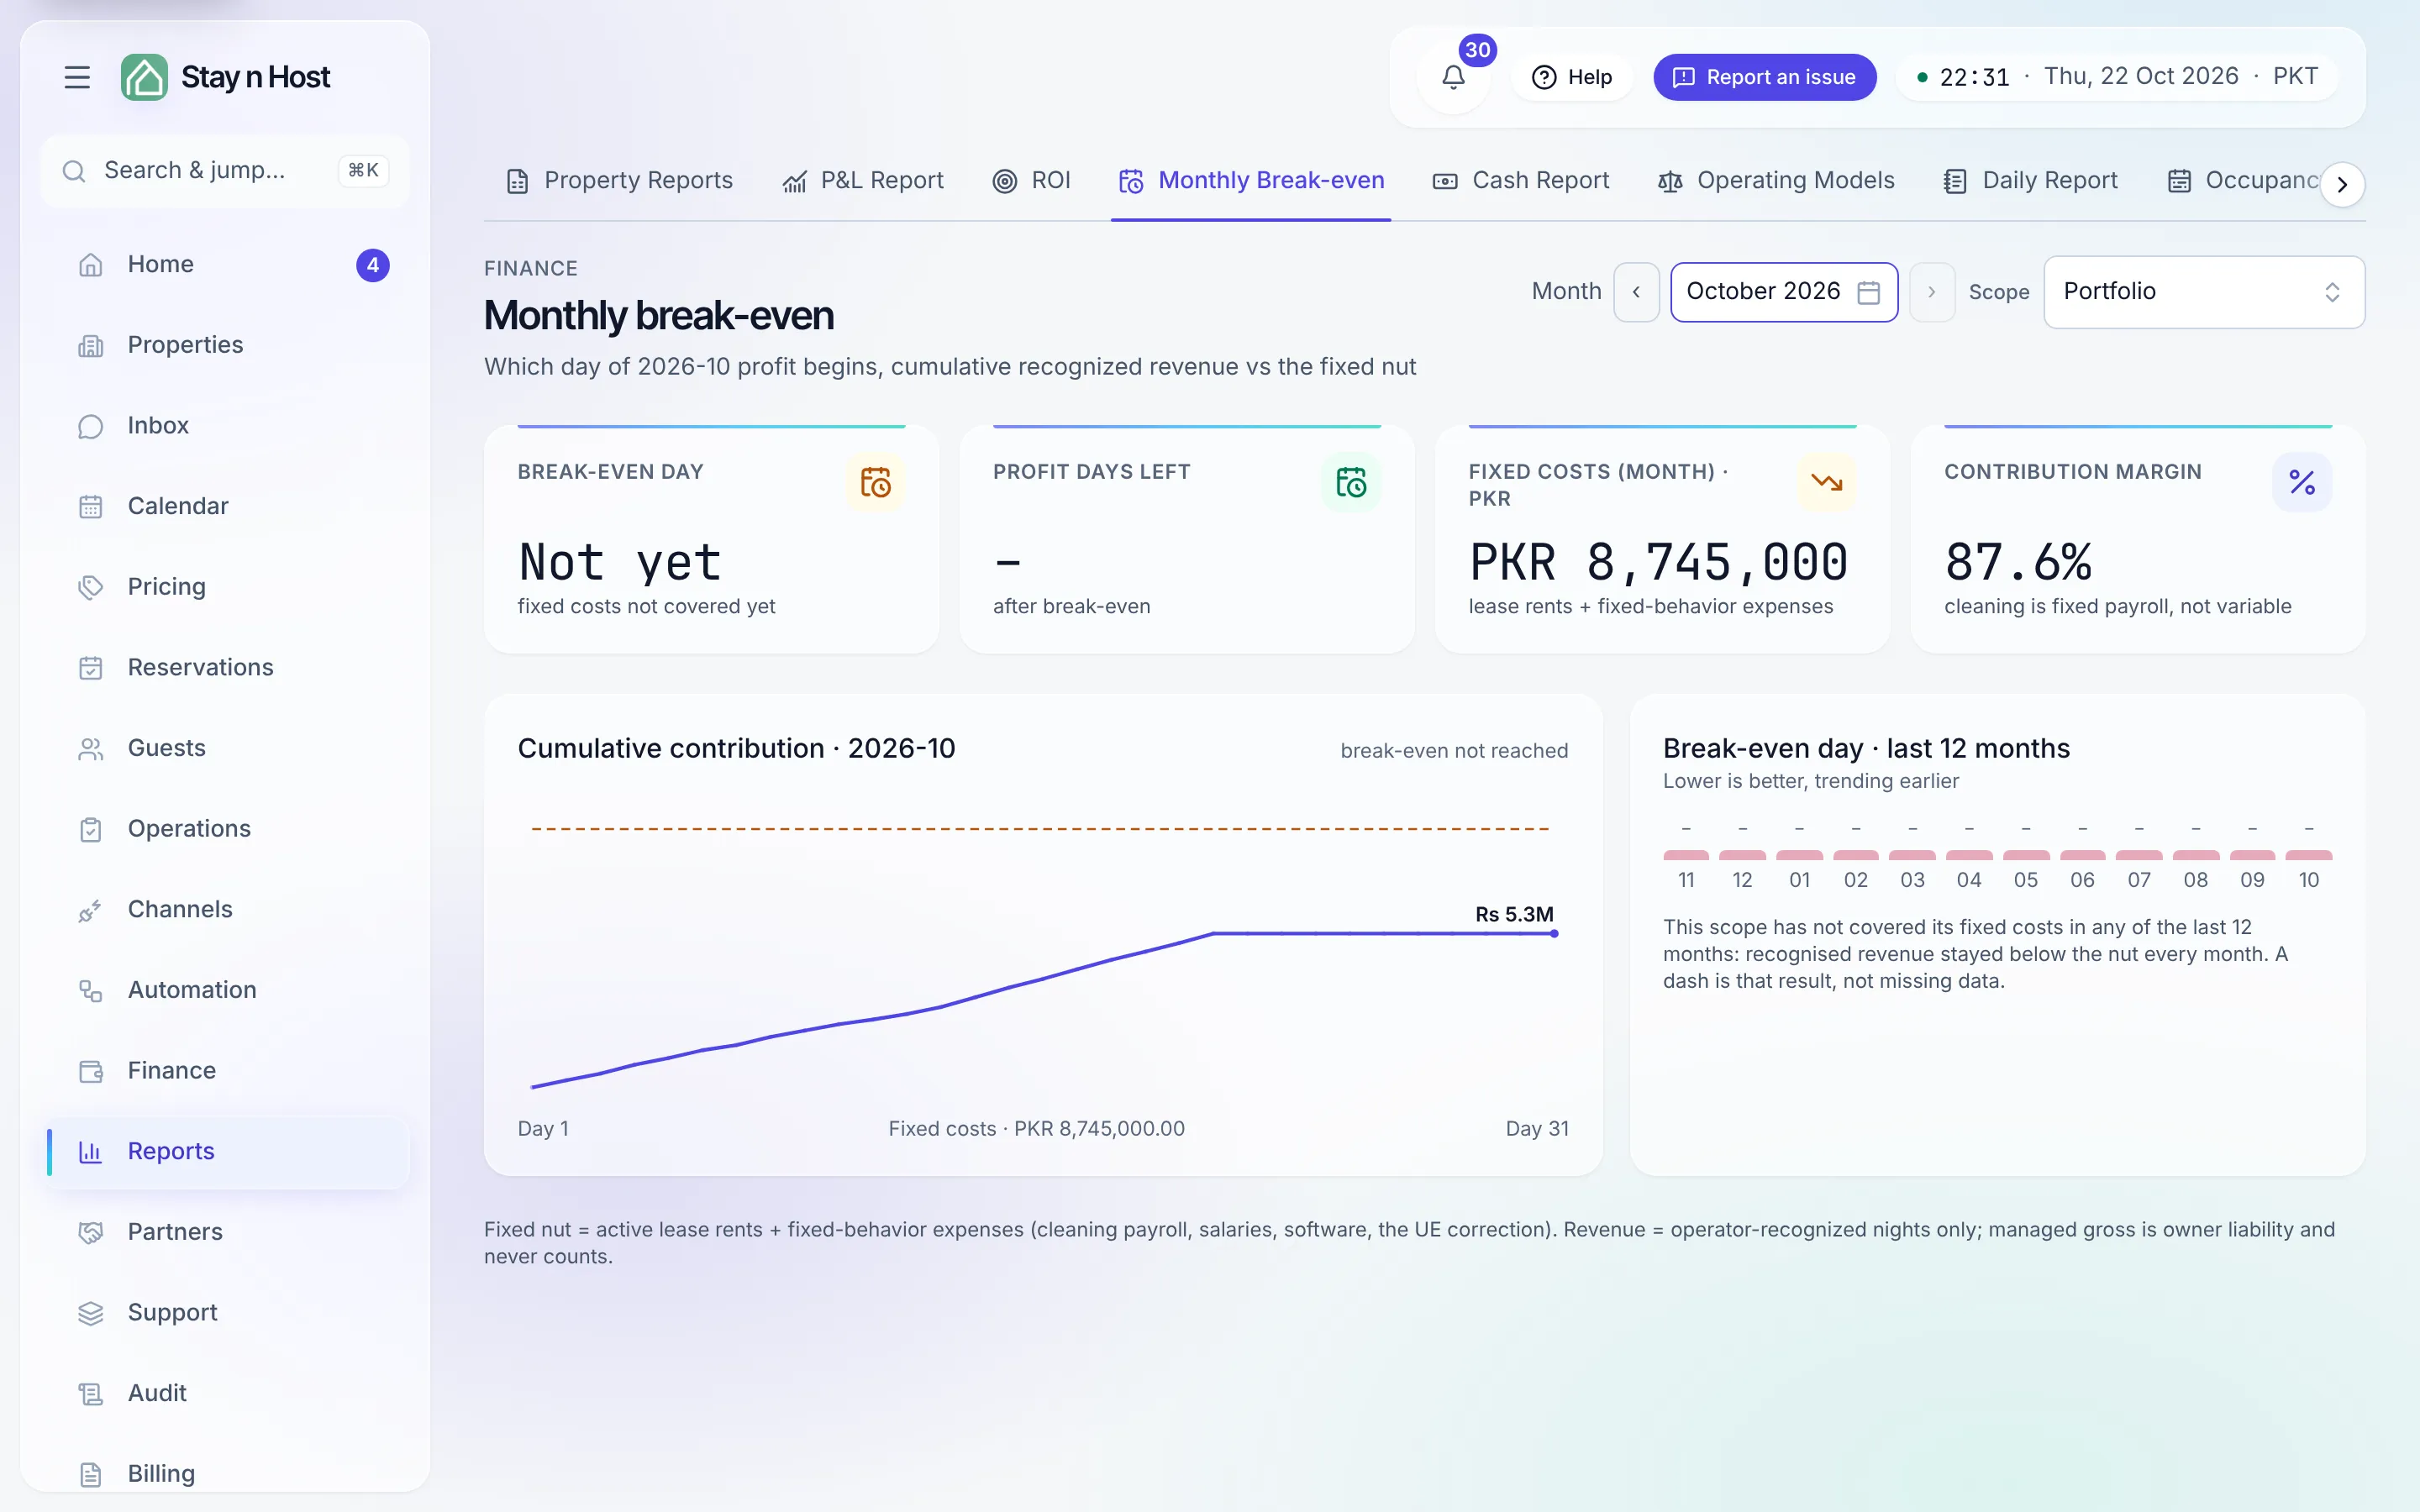Image resolution: width=2420 pixels, height=1512 pixels.
Task: Switch to the P&L Report tab
Action: click(863, 180)
